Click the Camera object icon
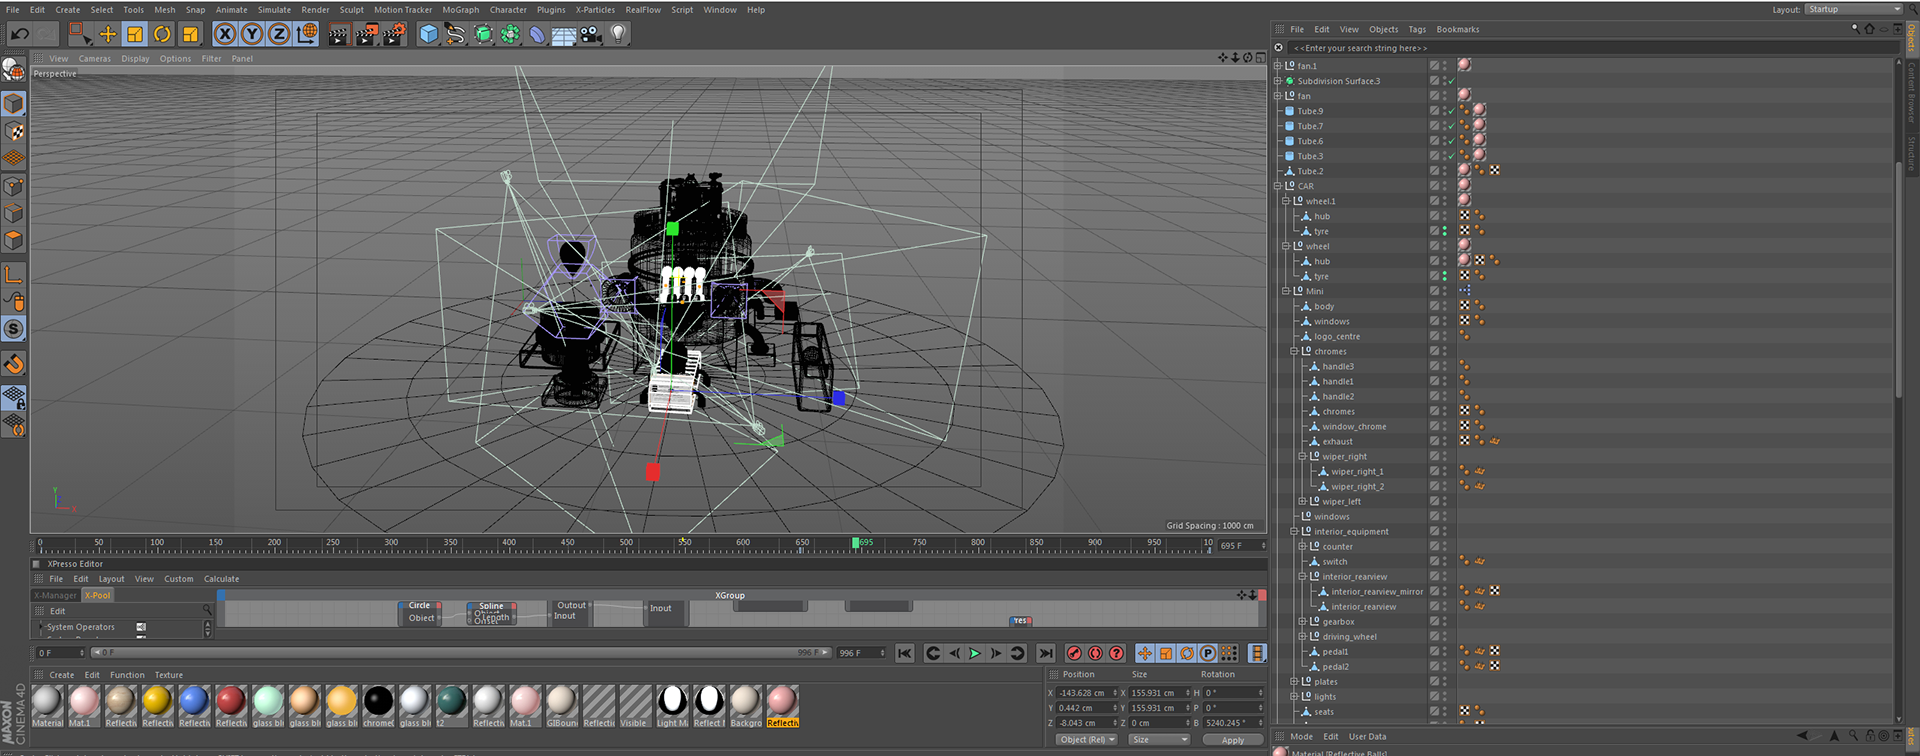Viewport: 1920px width, 756px height. point(591,34)
